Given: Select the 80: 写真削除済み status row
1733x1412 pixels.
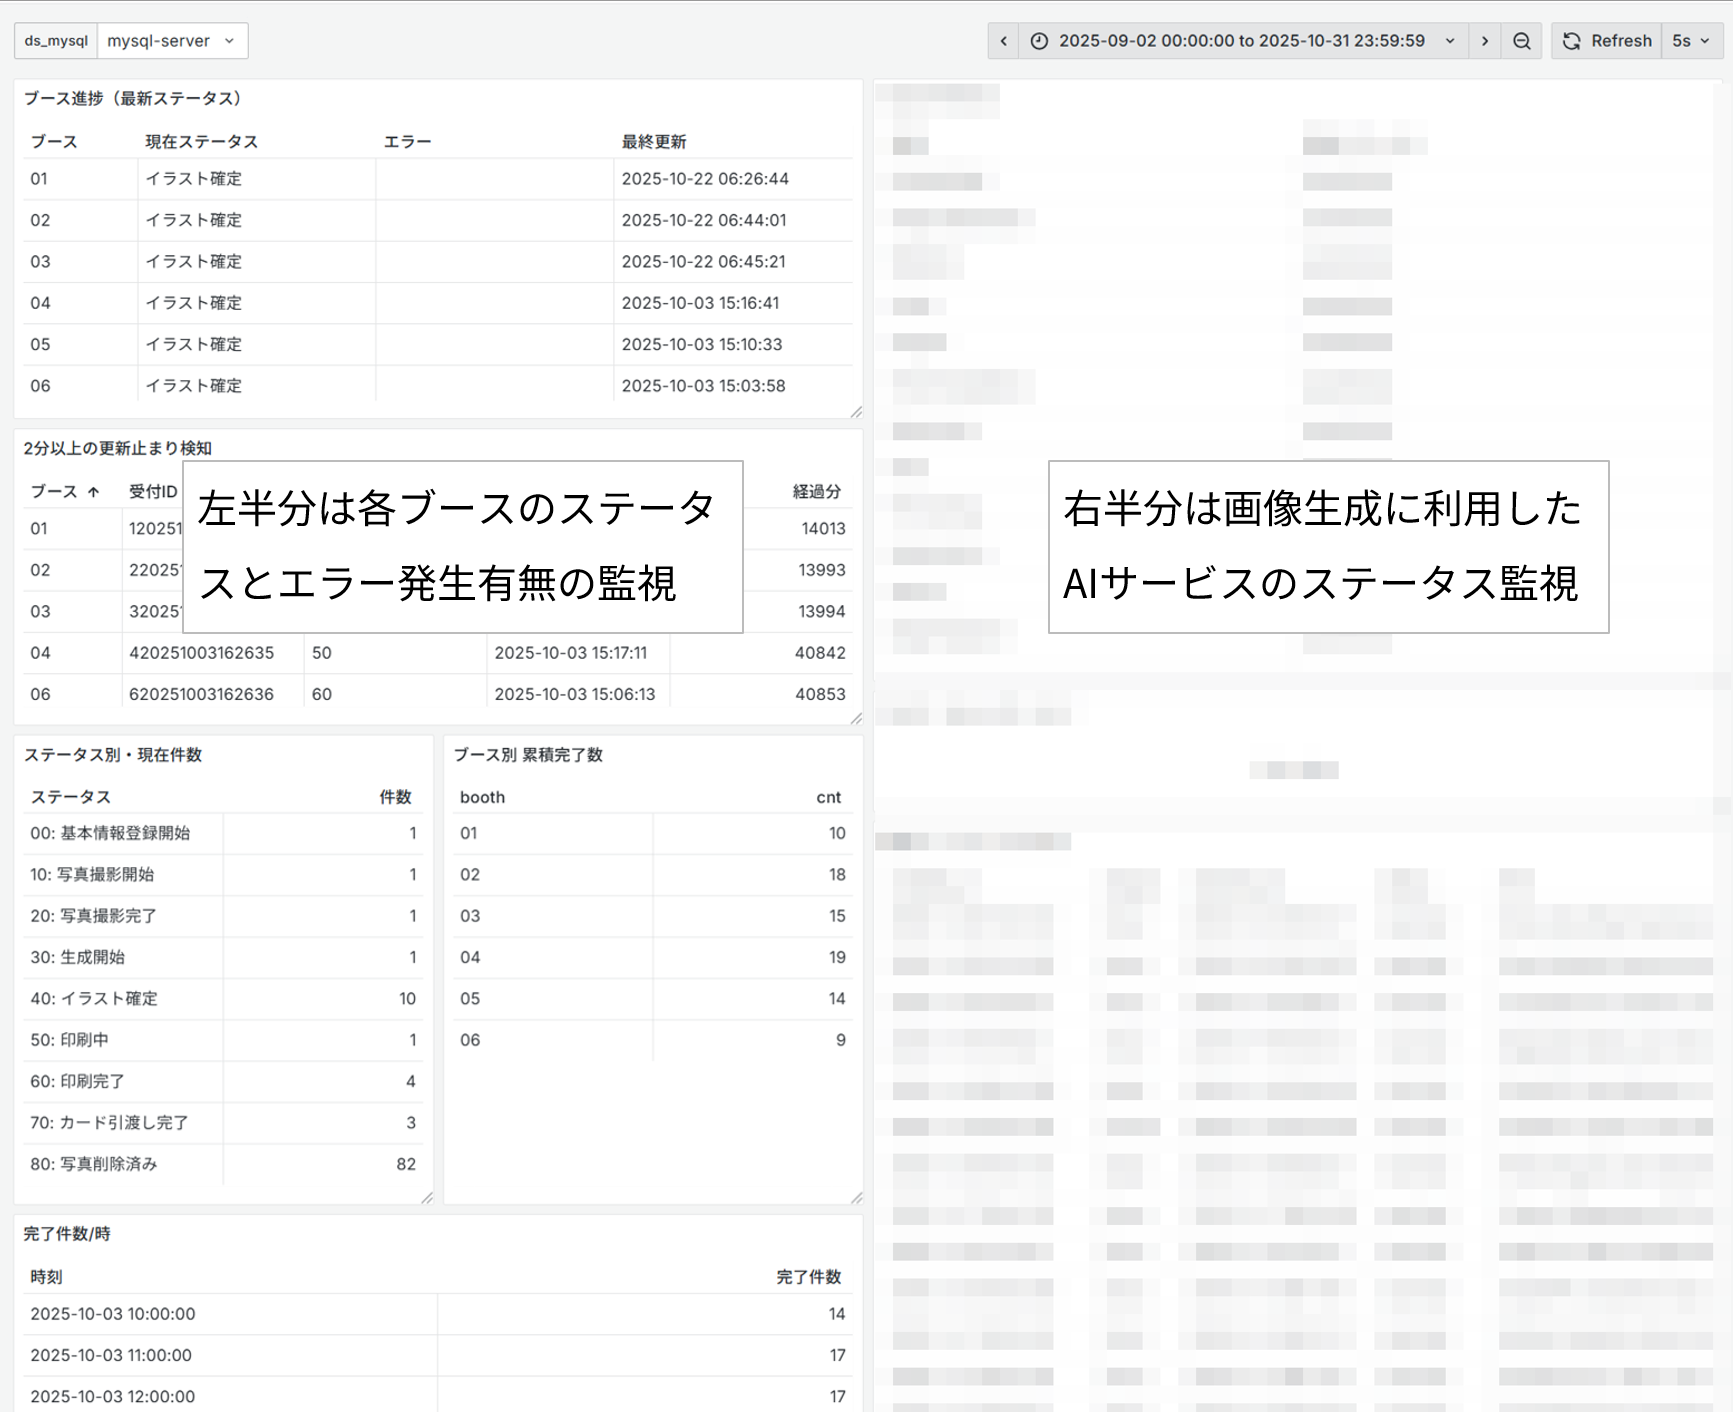Looking at the screenshot, I should point(94,1164).
